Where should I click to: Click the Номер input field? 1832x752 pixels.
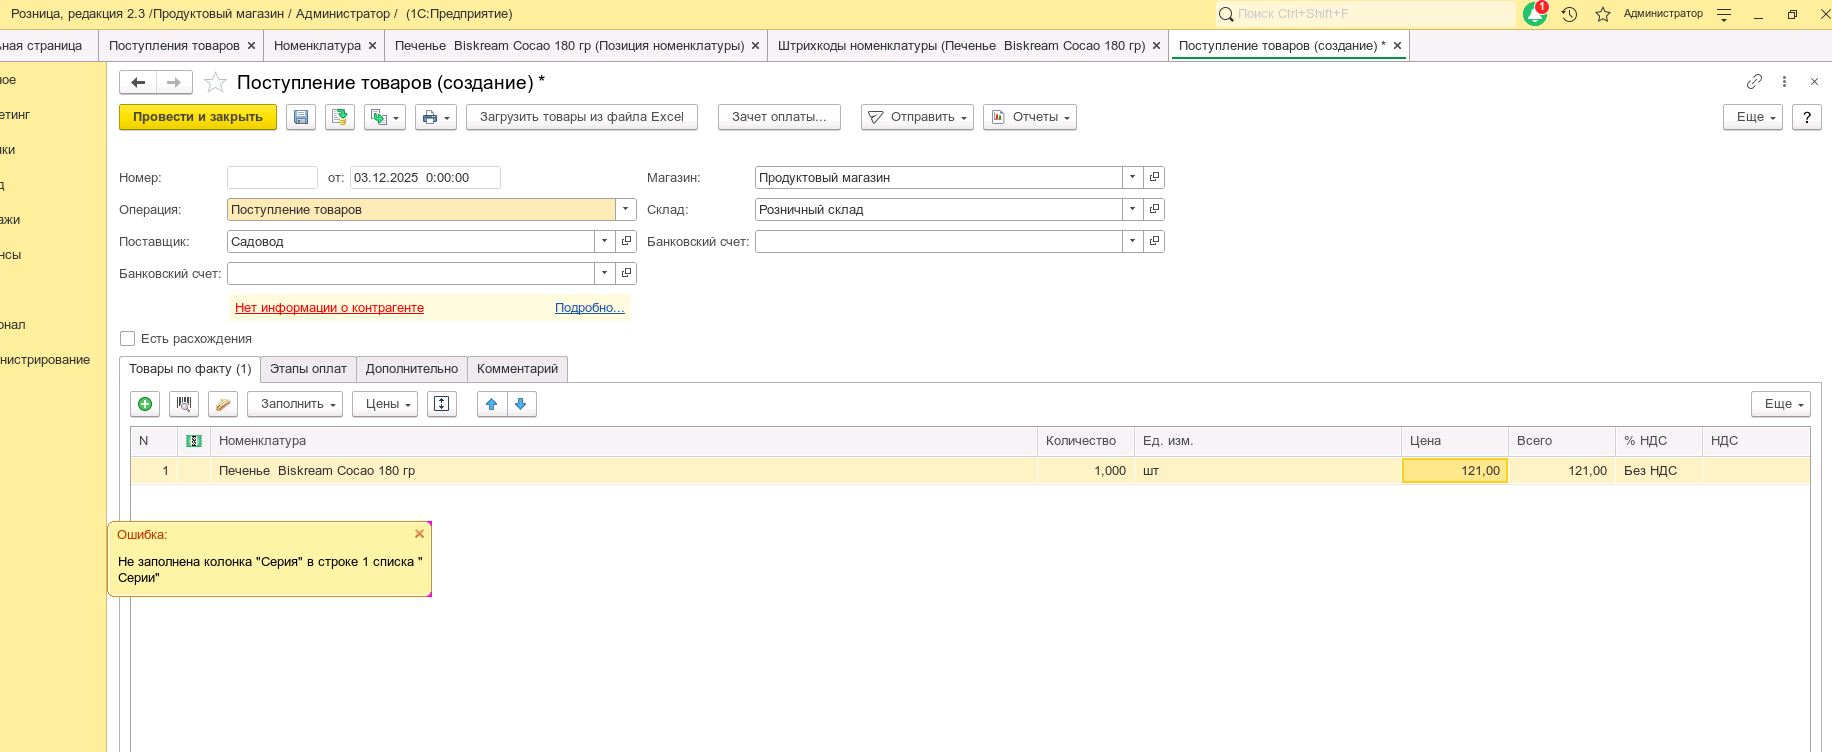pyautogui.click(x=272, y=178)
